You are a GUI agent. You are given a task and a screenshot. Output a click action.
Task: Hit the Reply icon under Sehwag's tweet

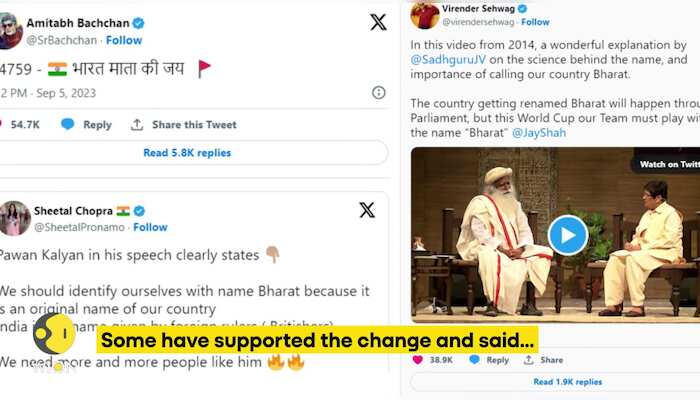[x=475, y=360]
